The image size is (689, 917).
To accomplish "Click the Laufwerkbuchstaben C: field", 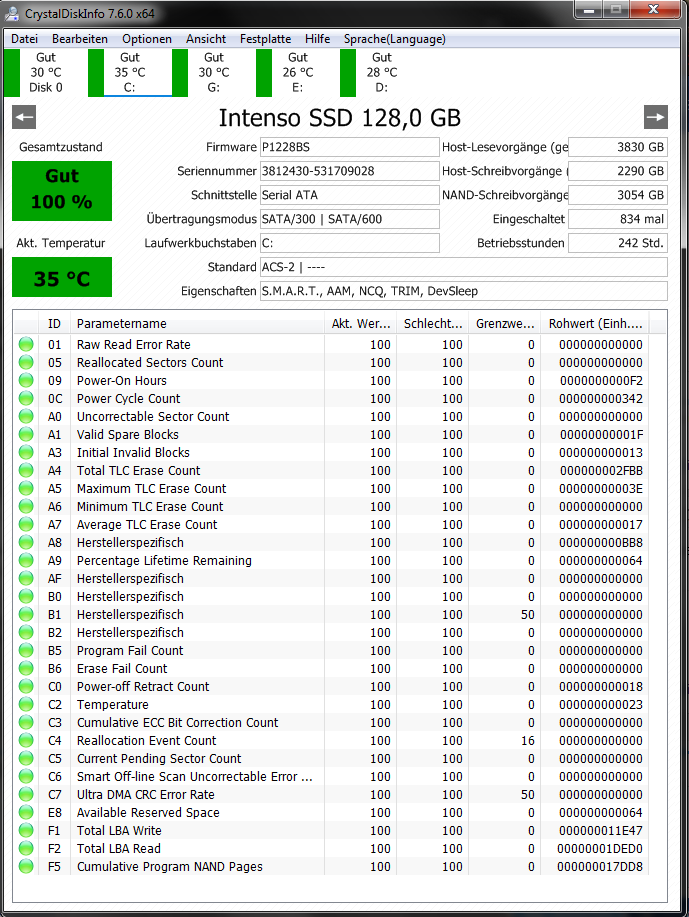I will tap(350, 243).
